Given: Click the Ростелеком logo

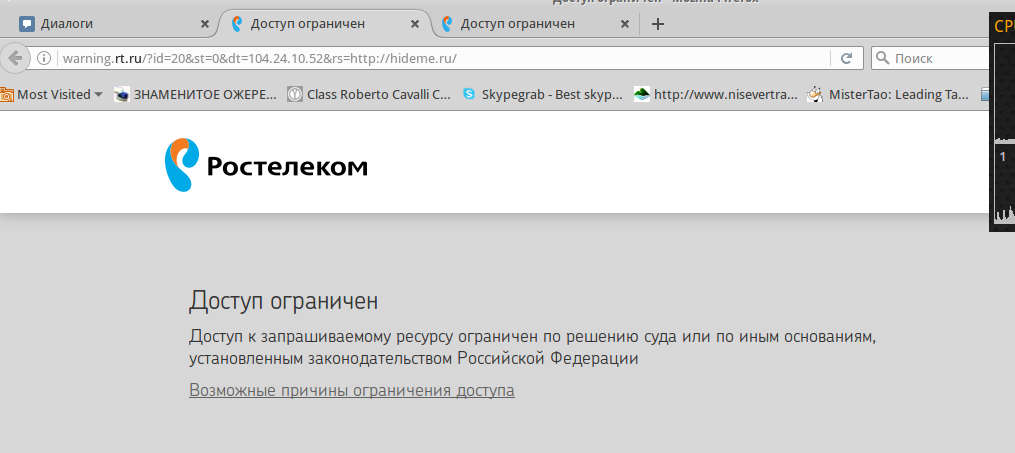Looking at the screenshot, I should point(266,165).
